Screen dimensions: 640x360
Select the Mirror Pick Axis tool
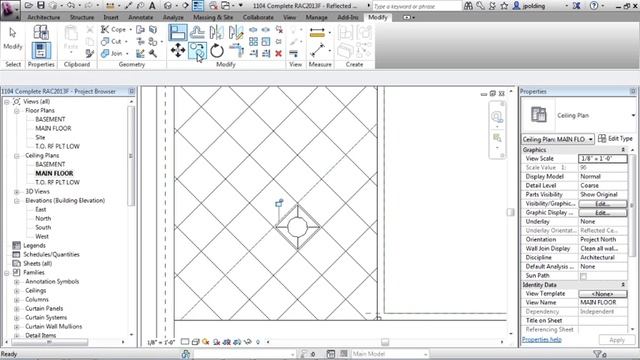pos(216,32)
